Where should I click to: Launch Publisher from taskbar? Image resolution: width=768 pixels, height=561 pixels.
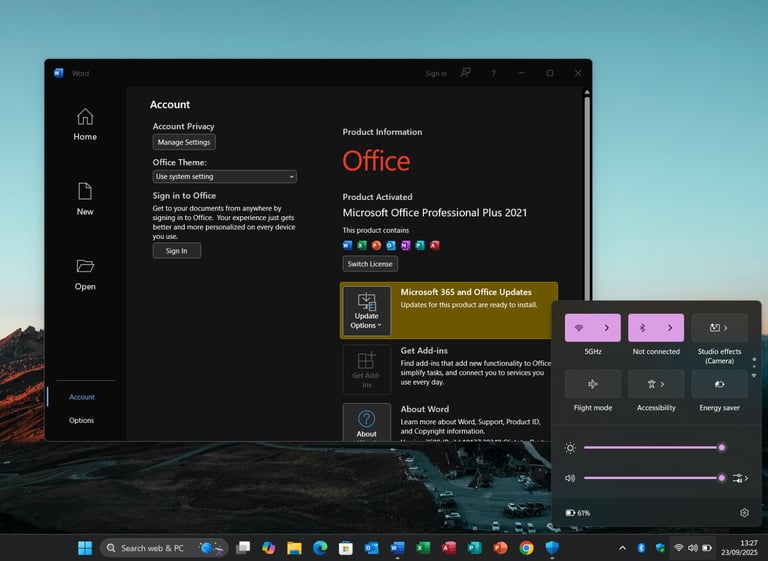click(x=475, y=548)
